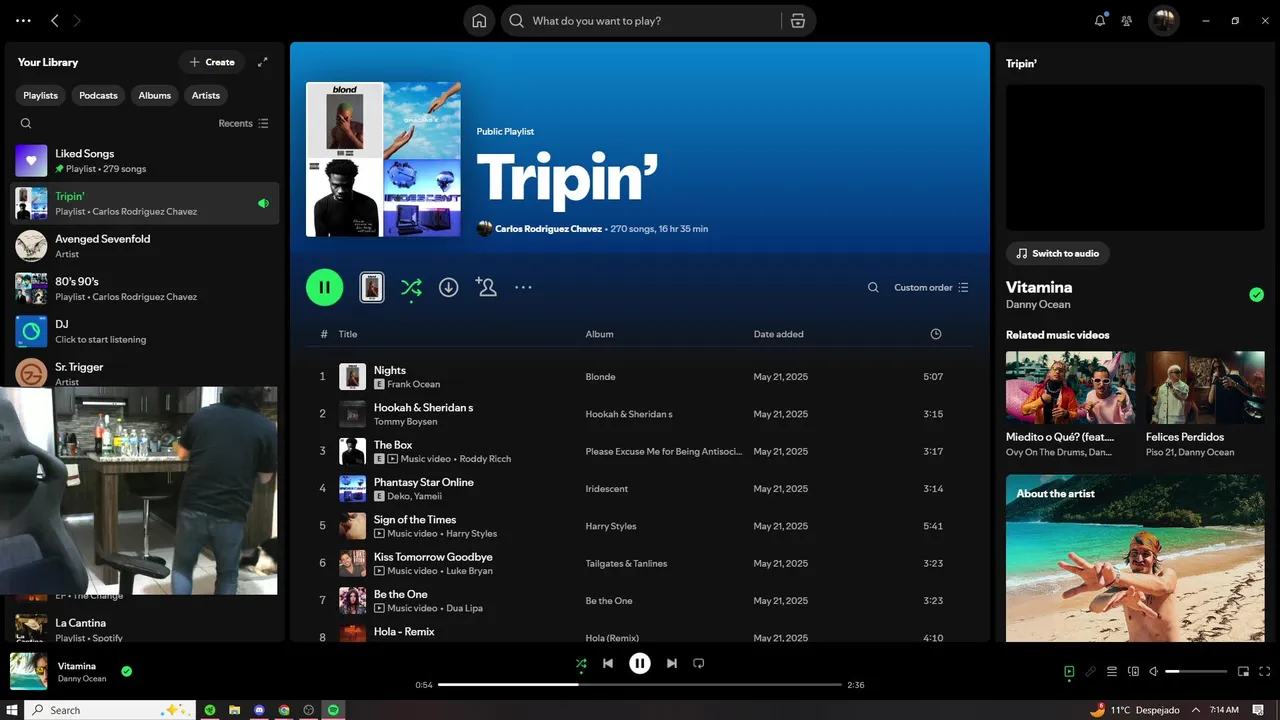
Task: Filter library by Podcasts
Action: click(98, 95)
